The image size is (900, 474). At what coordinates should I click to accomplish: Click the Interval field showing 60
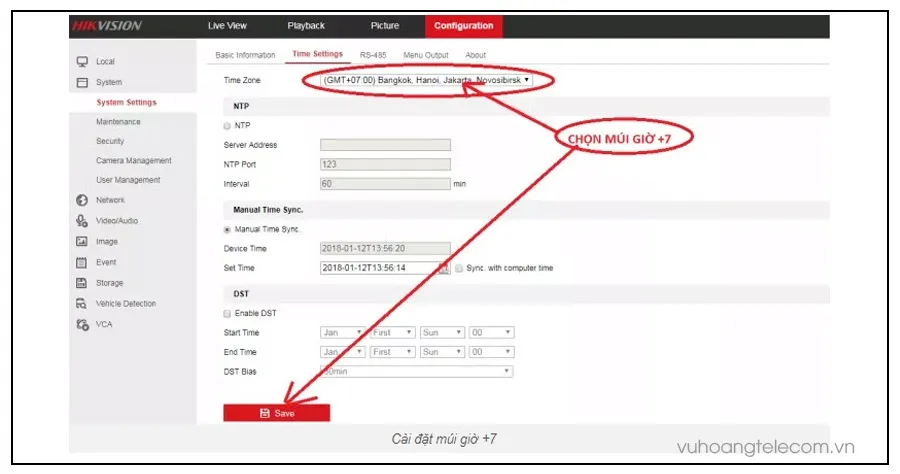385,184
